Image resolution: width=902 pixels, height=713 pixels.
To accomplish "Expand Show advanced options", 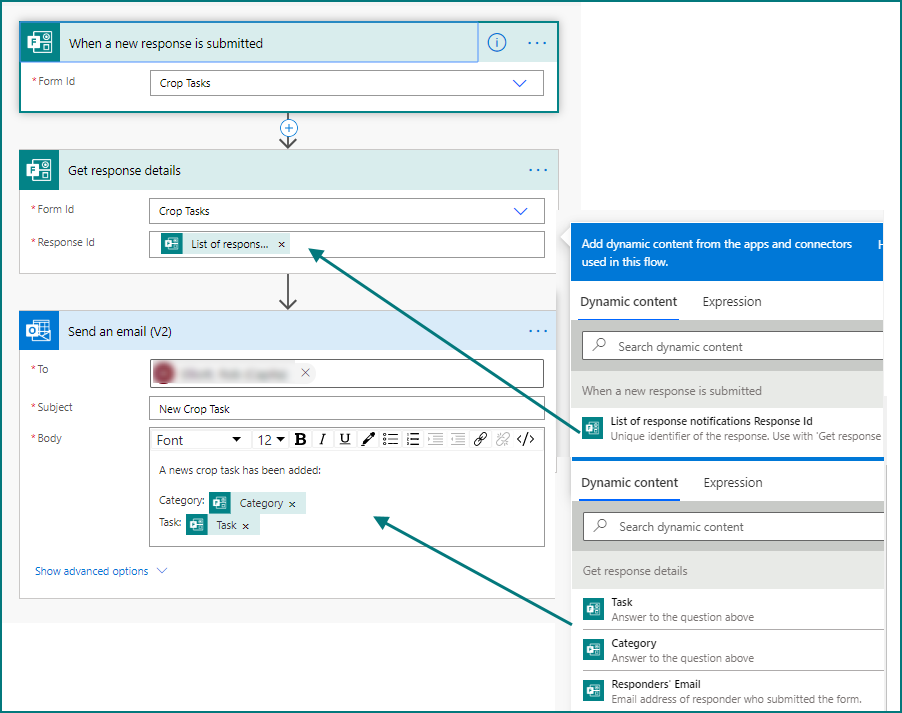I will point(101,571).
